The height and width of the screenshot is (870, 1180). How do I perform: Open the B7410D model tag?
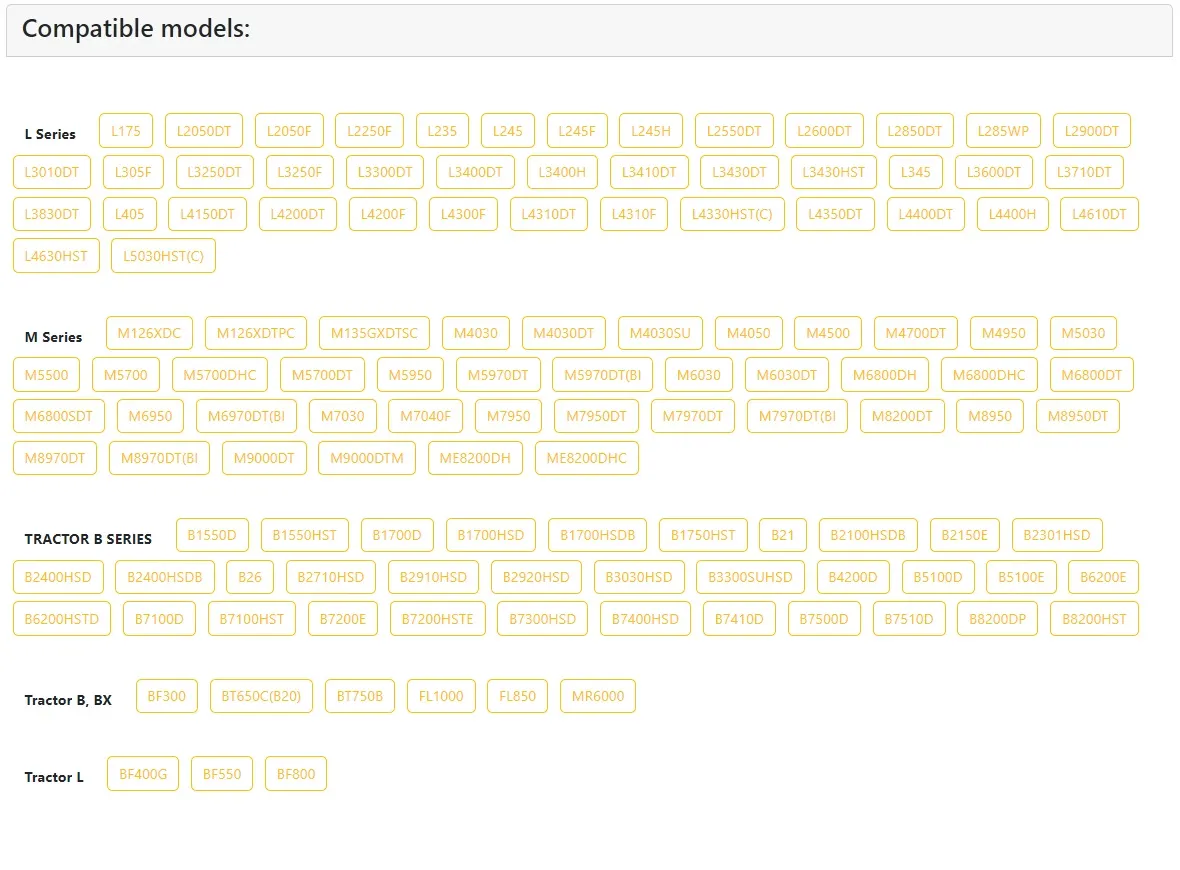[x=739, y=619]
